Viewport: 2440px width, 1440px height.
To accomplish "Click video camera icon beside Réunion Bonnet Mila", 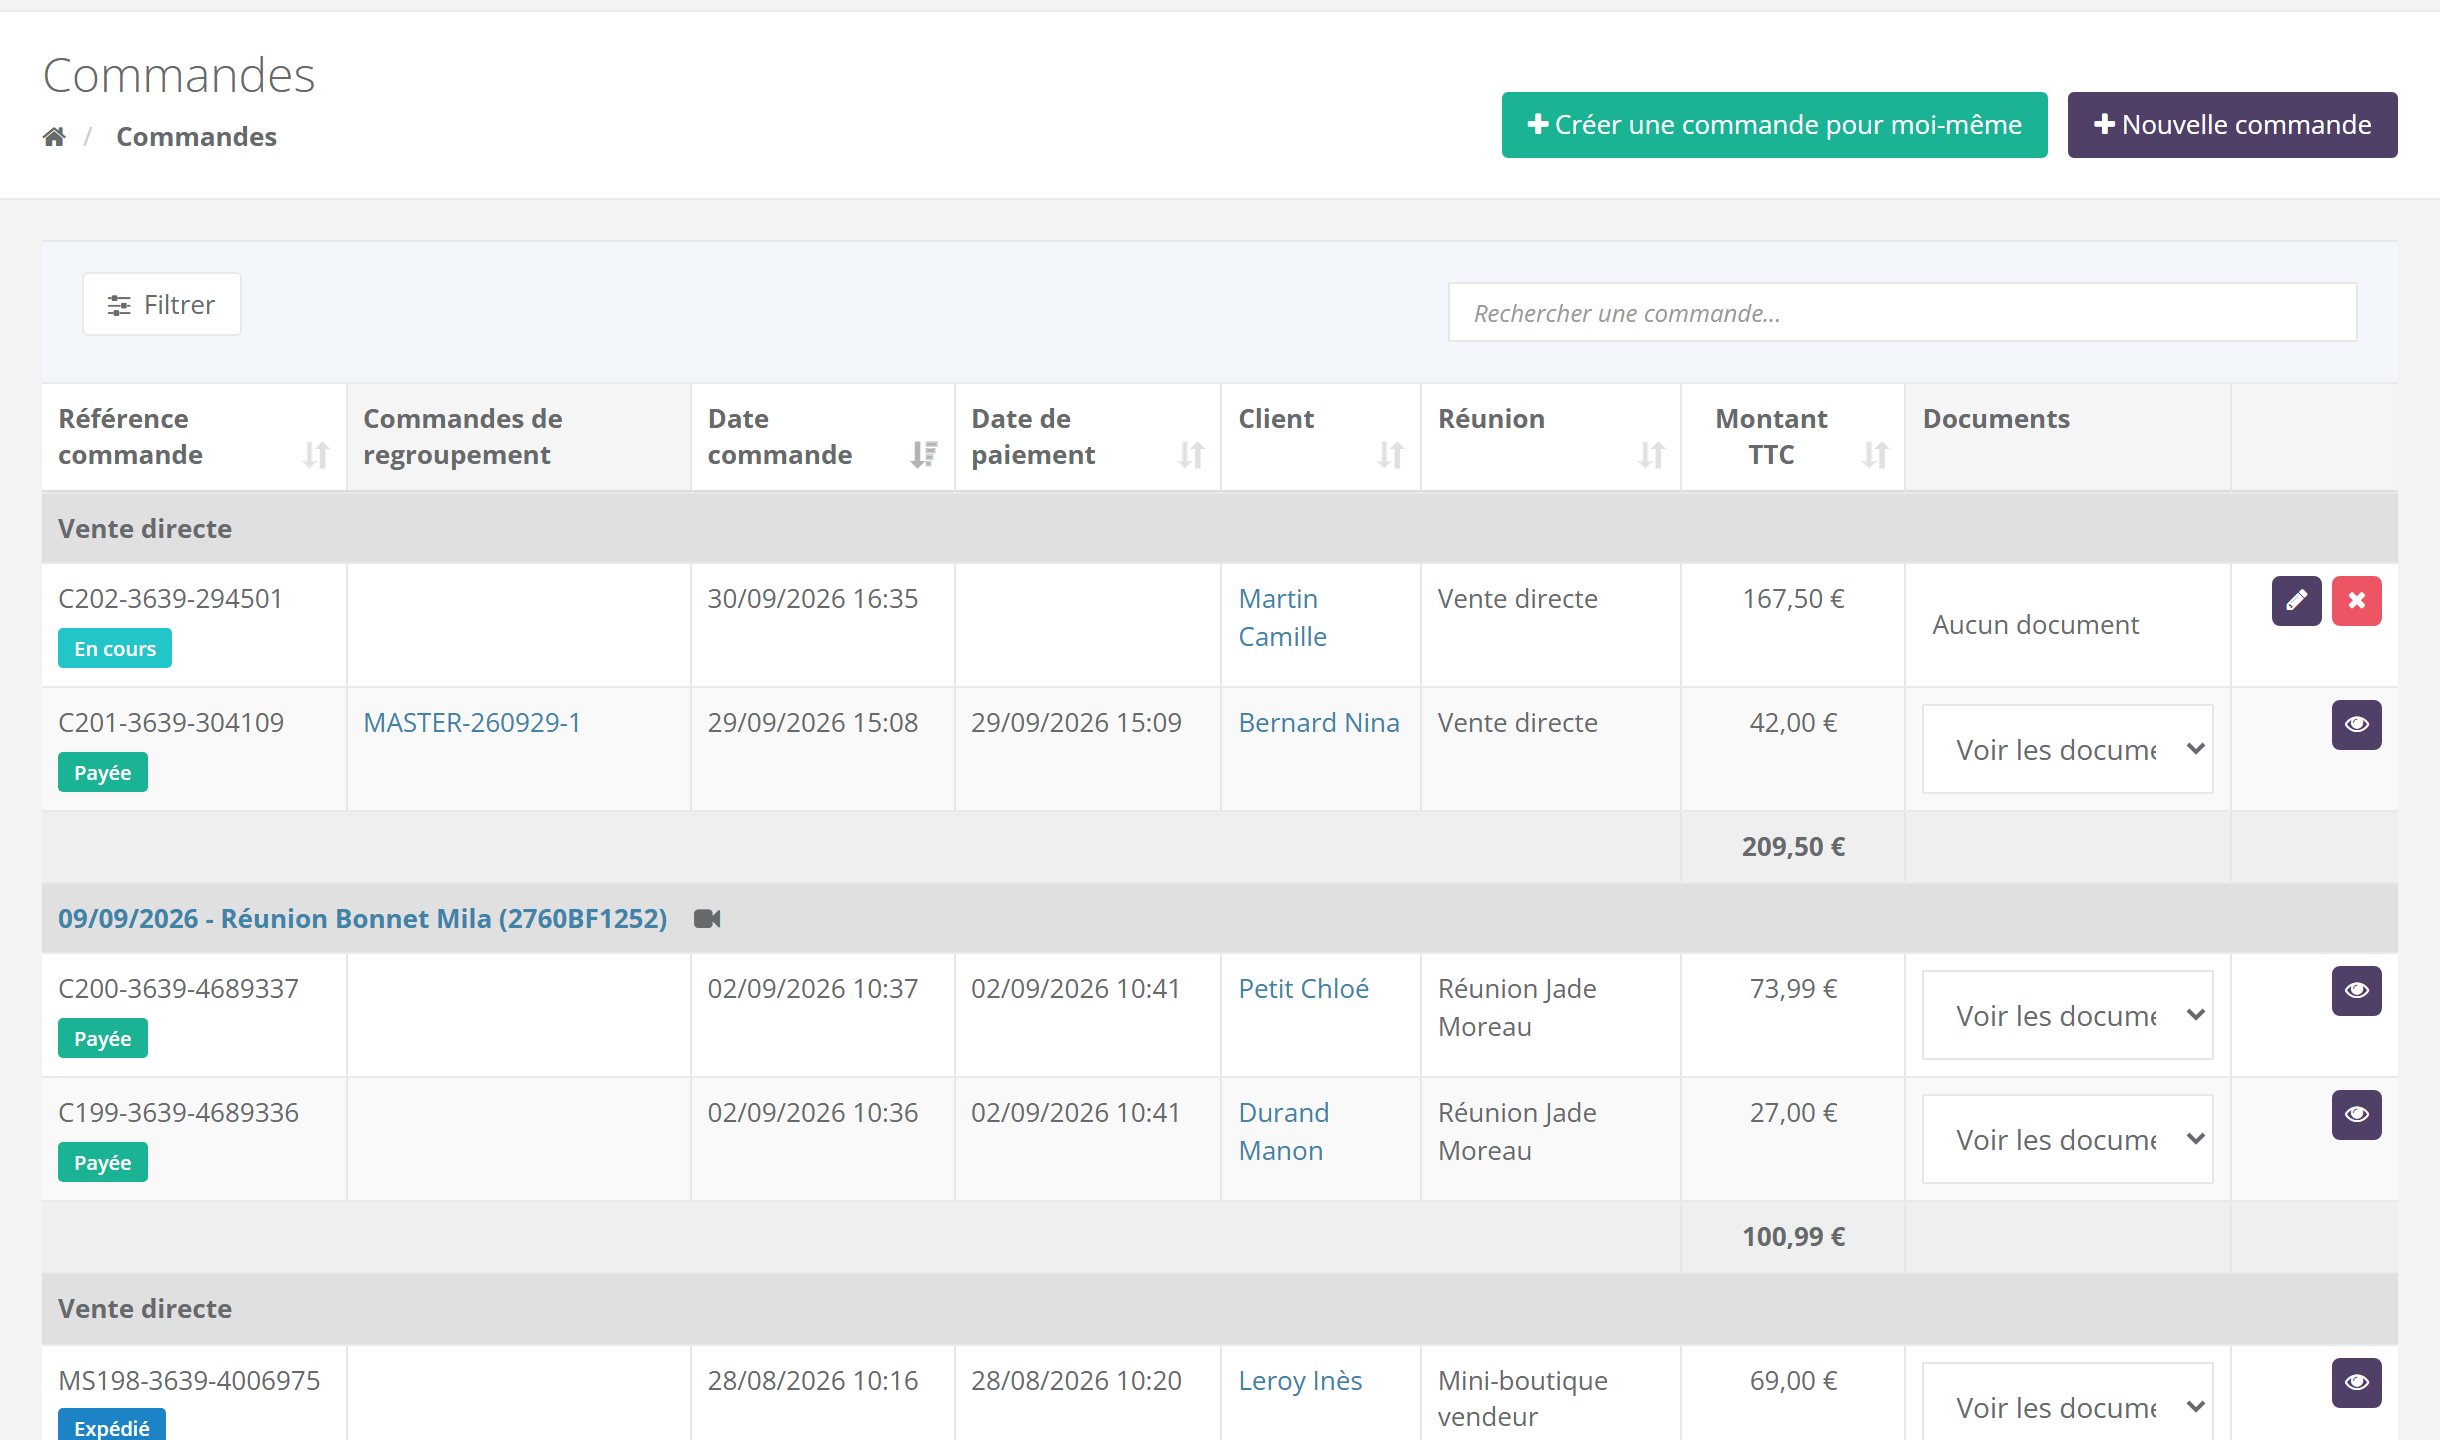I will (x=707, y=919).
